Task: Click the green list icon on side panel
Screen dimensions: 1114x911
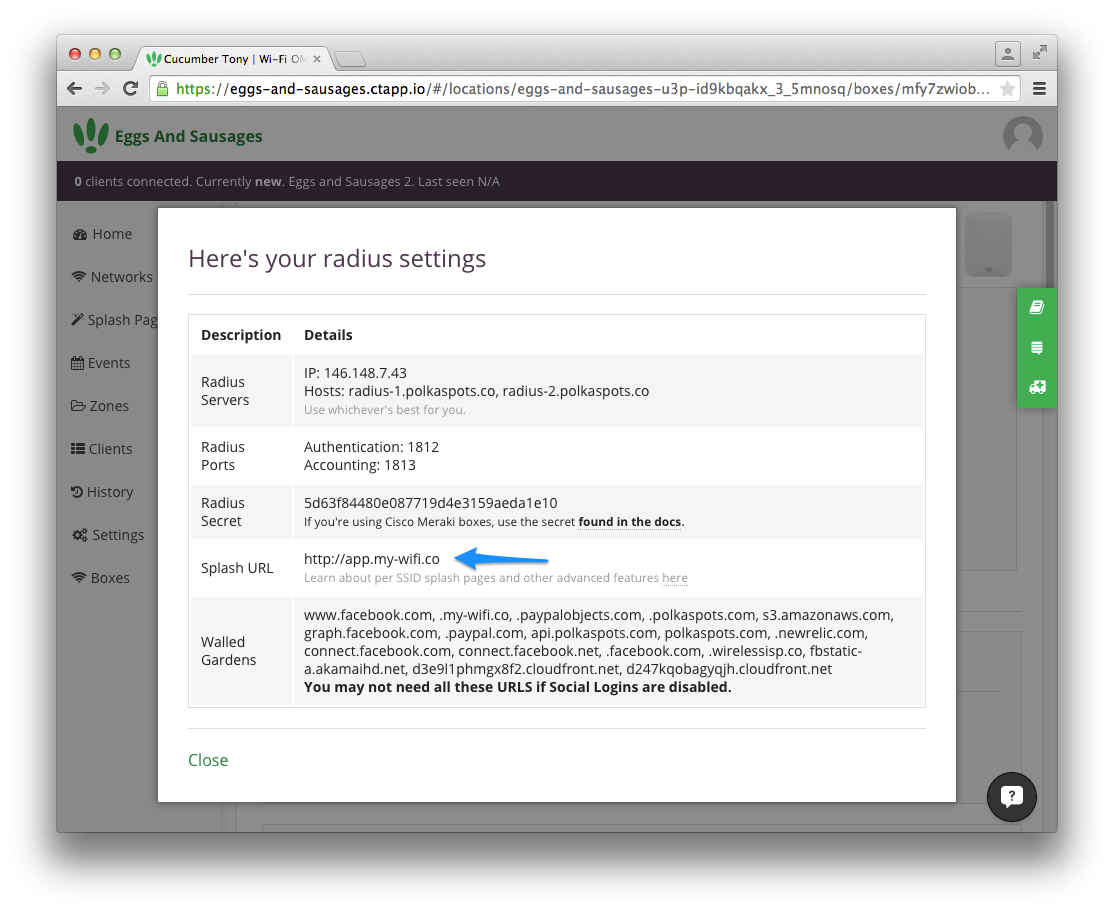Action: point(1037,347)
